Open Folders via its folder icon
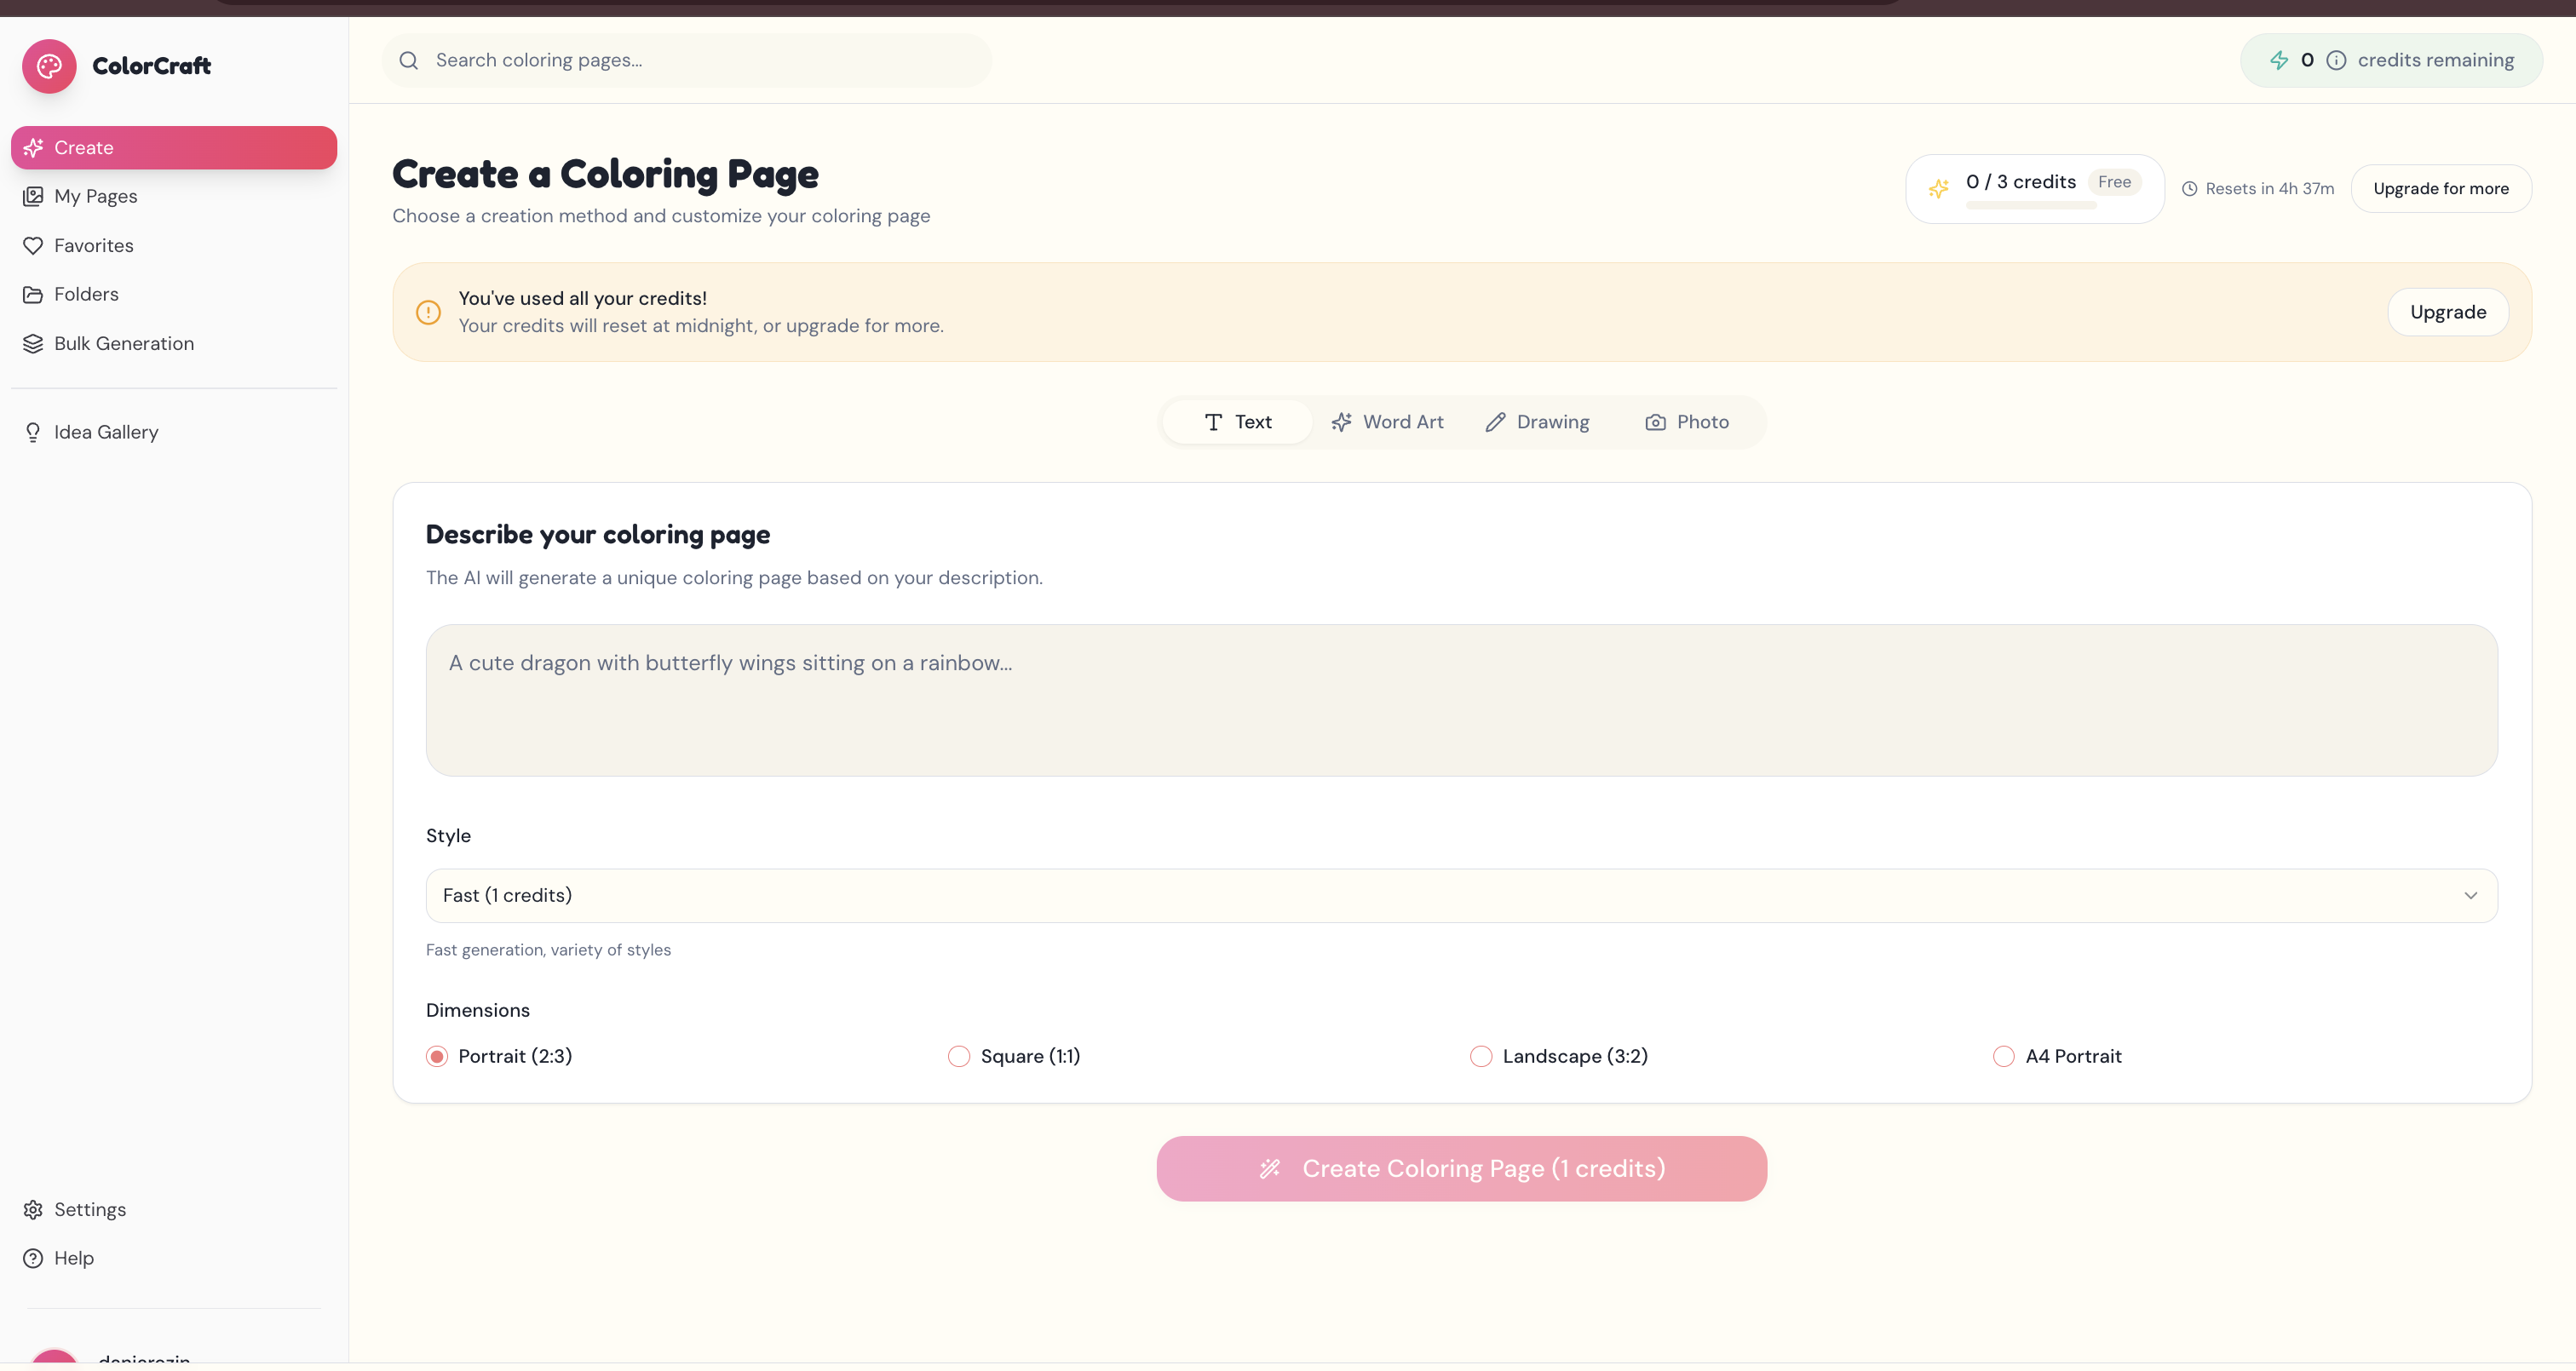Screen dimensions: 2576x1371 tap(33, 294)
